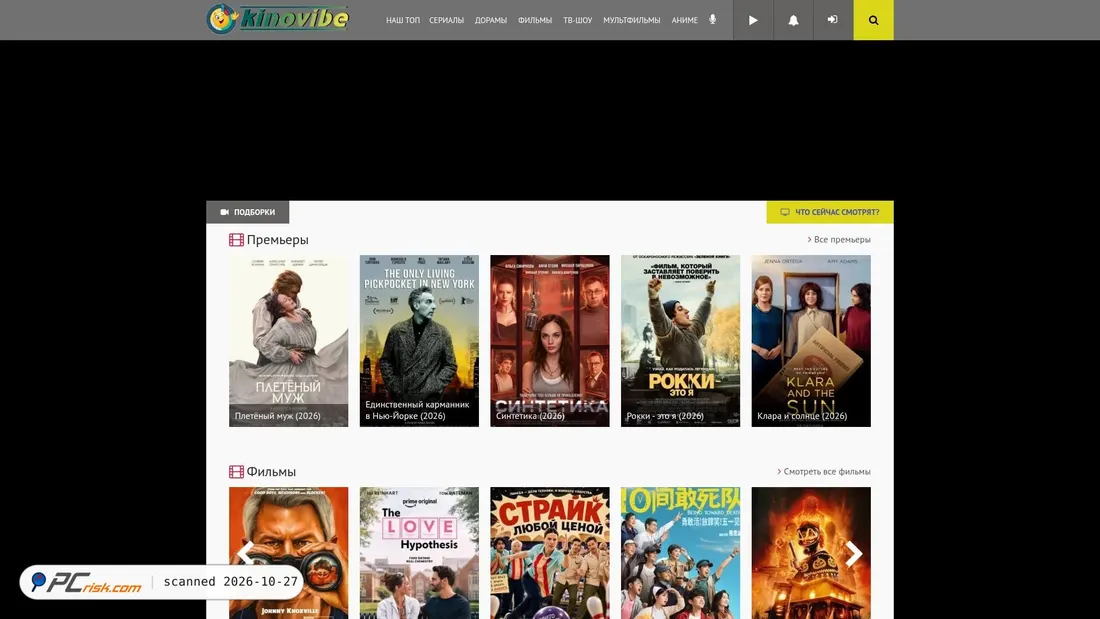Open the Клара и солнце (2026) poster
The image size is (1100, 619).
click(x=811, y=340)
